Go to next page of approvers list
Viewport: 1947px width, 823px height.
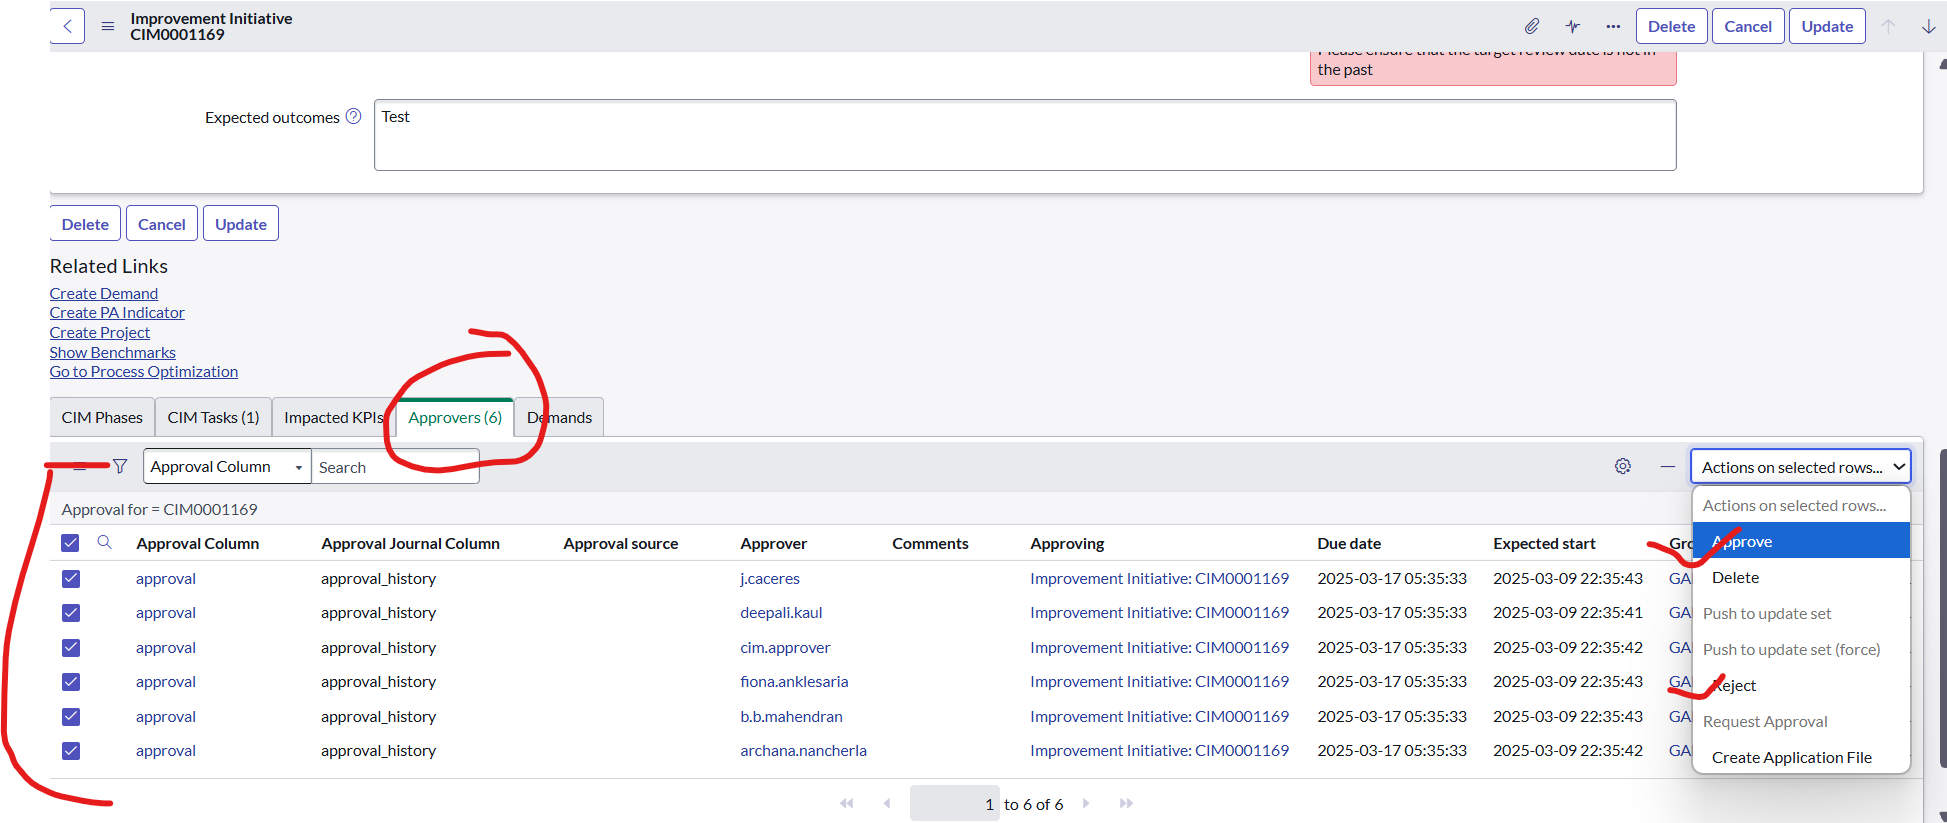(1086, 803)
